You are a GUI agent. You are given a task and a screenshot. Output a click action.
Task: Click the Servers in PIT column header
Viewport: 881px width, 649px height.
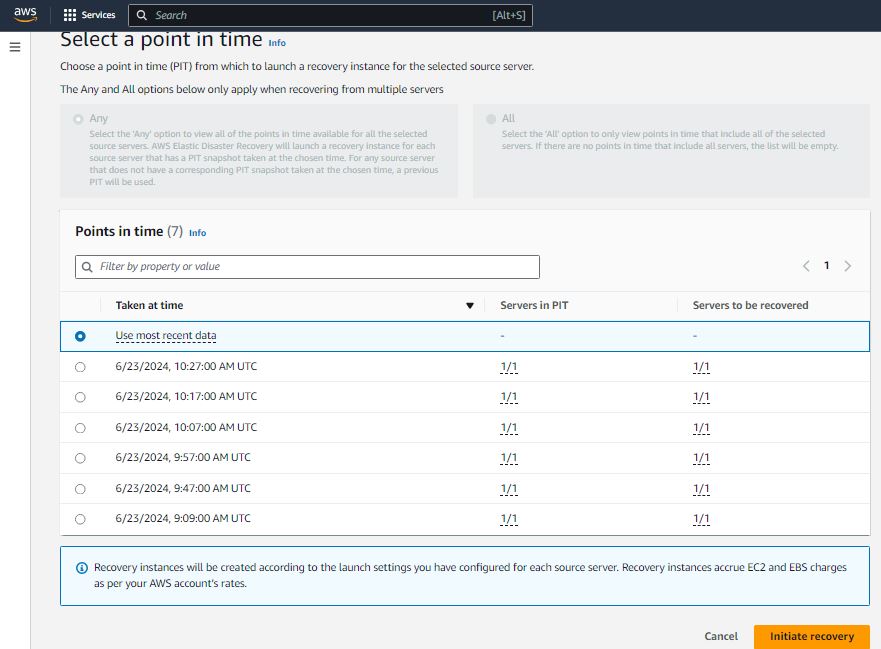[534, 305]
